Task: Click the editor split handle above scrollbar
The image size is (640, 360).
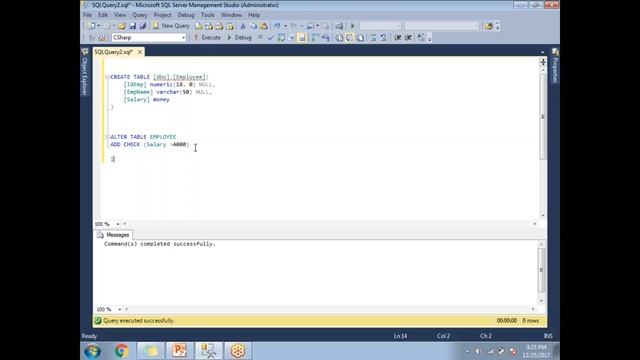Action: coord(543,62)
